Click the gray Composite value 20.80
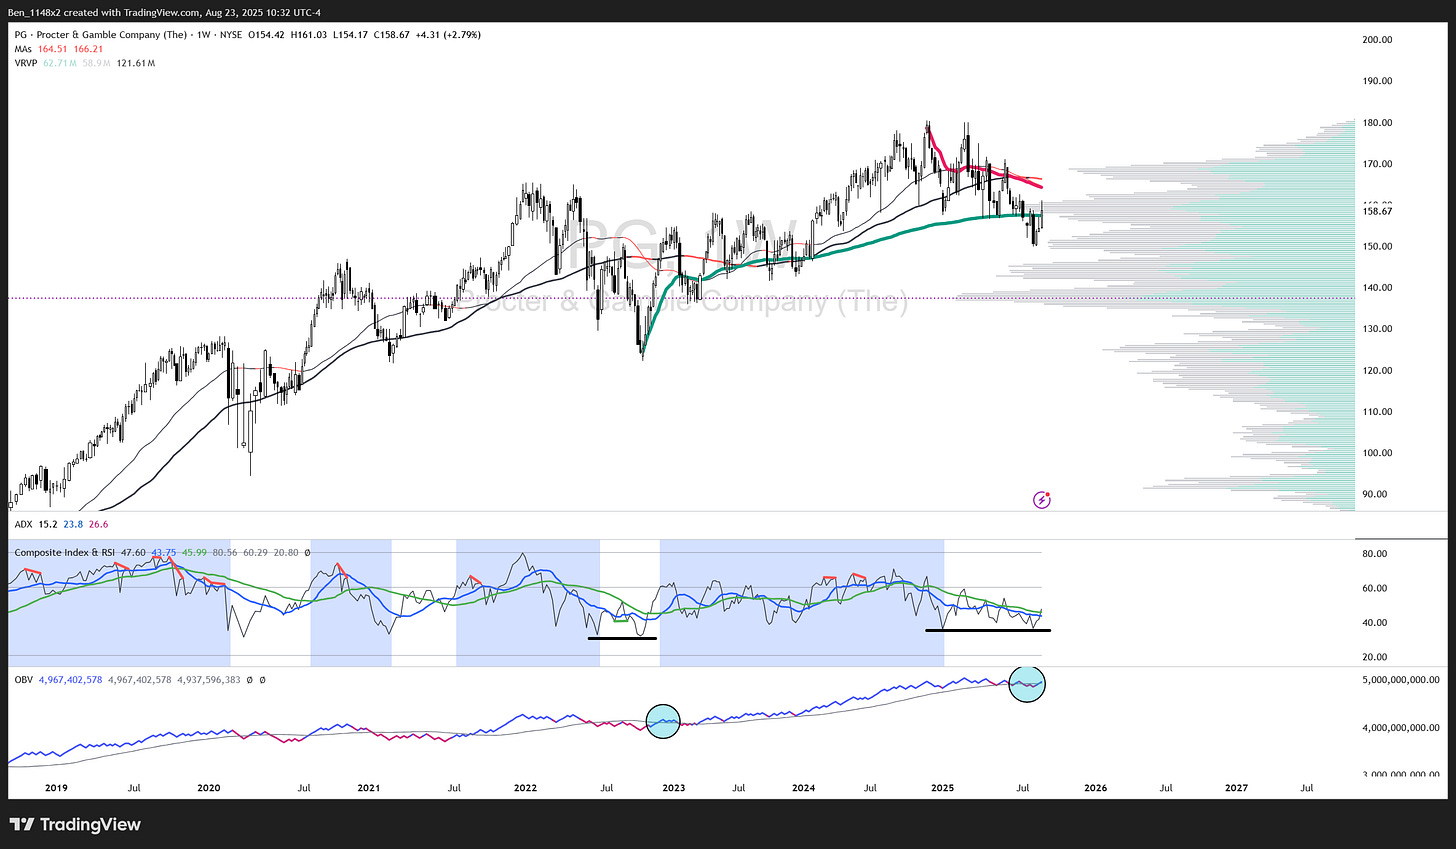 coord(288,552)
